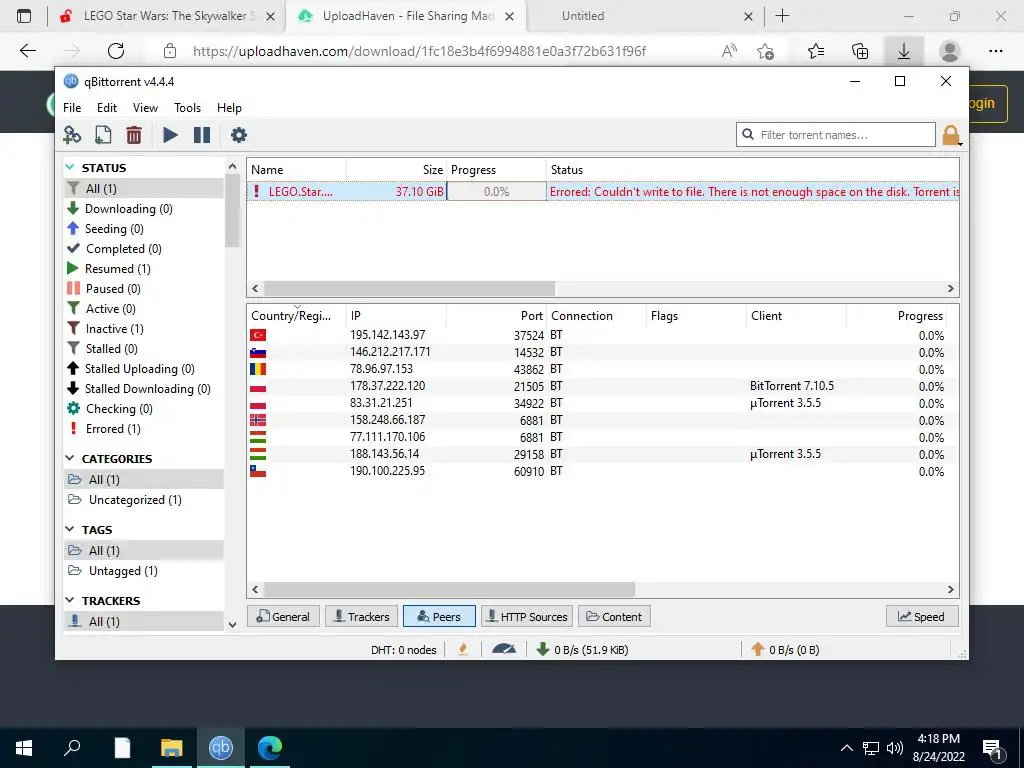Open the Tools menu
The height and width of the screenshot is (768, 1024).
(187, 108)
